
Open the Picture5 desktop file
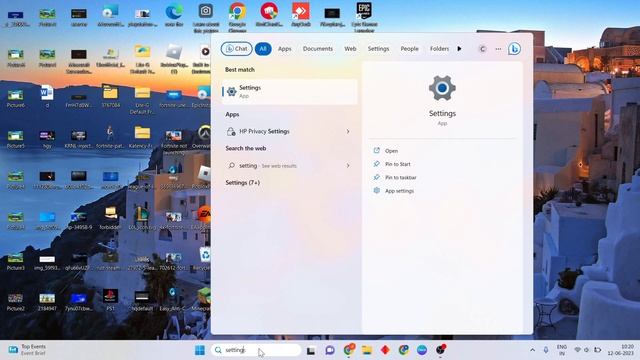point(16,139)
